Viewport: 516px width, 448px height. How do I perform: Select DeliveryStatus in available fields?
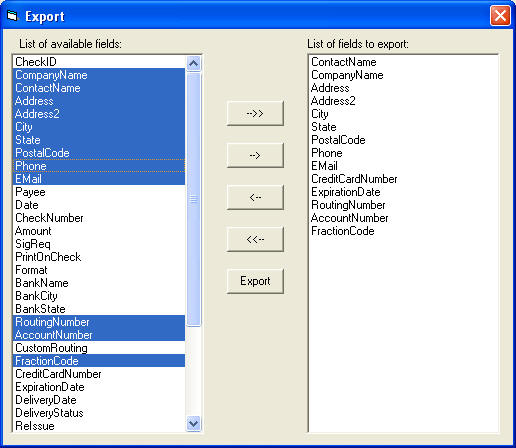click(99, 413)
